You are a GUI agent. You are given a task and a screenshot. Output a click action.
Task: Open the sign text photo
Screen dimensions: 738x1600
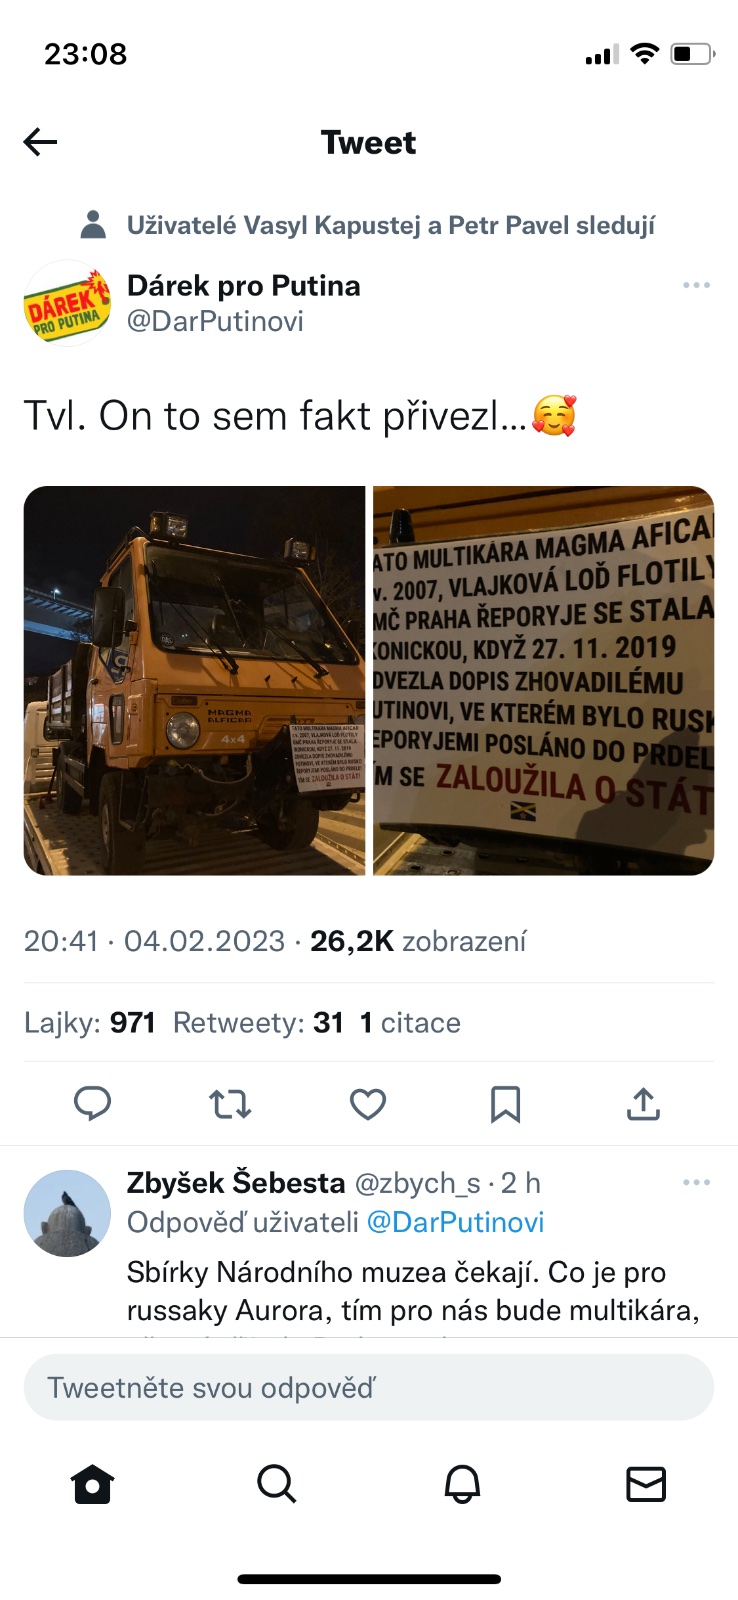[543, 681]
